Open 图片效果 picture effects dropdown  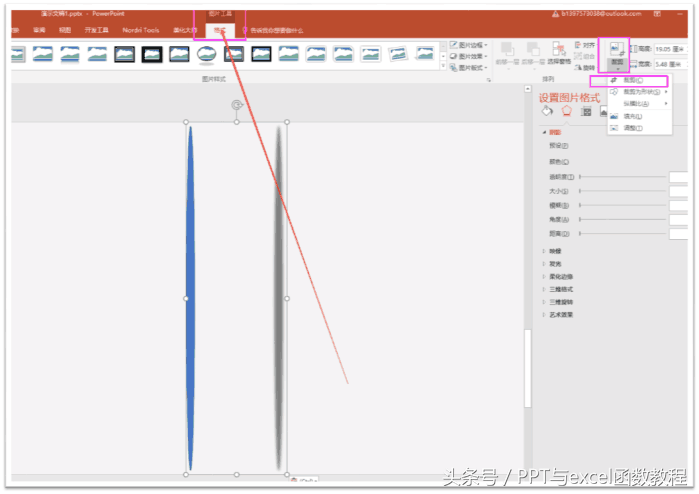[469, 56]
